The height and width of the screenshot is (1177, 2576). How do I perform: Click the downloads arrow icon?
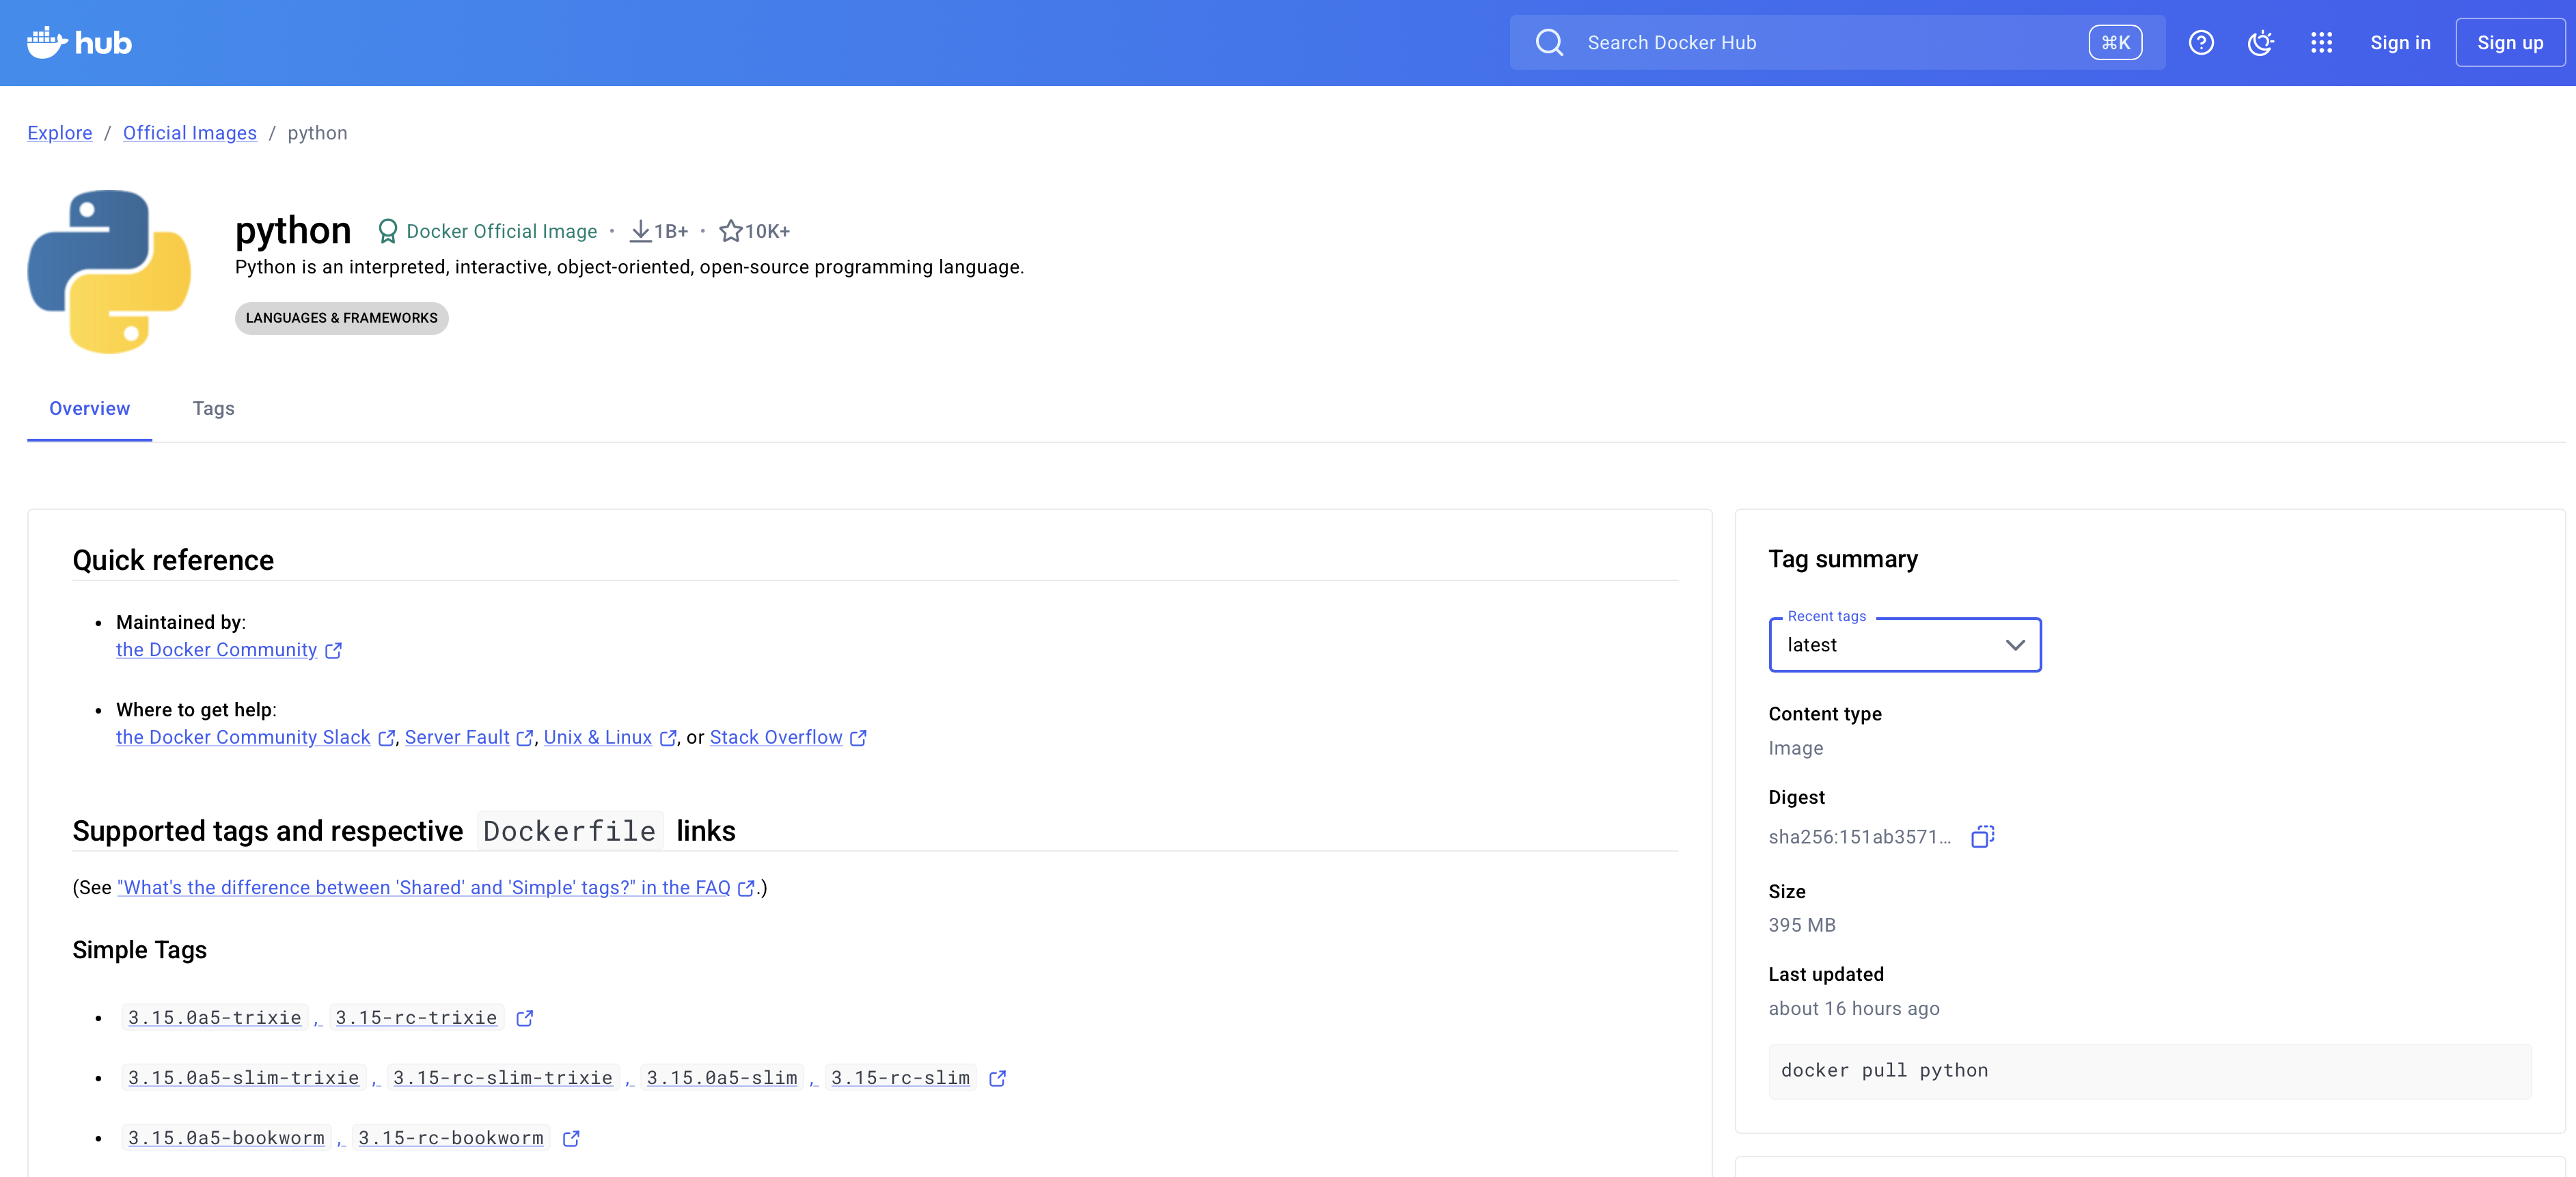(x=640, y=232)
